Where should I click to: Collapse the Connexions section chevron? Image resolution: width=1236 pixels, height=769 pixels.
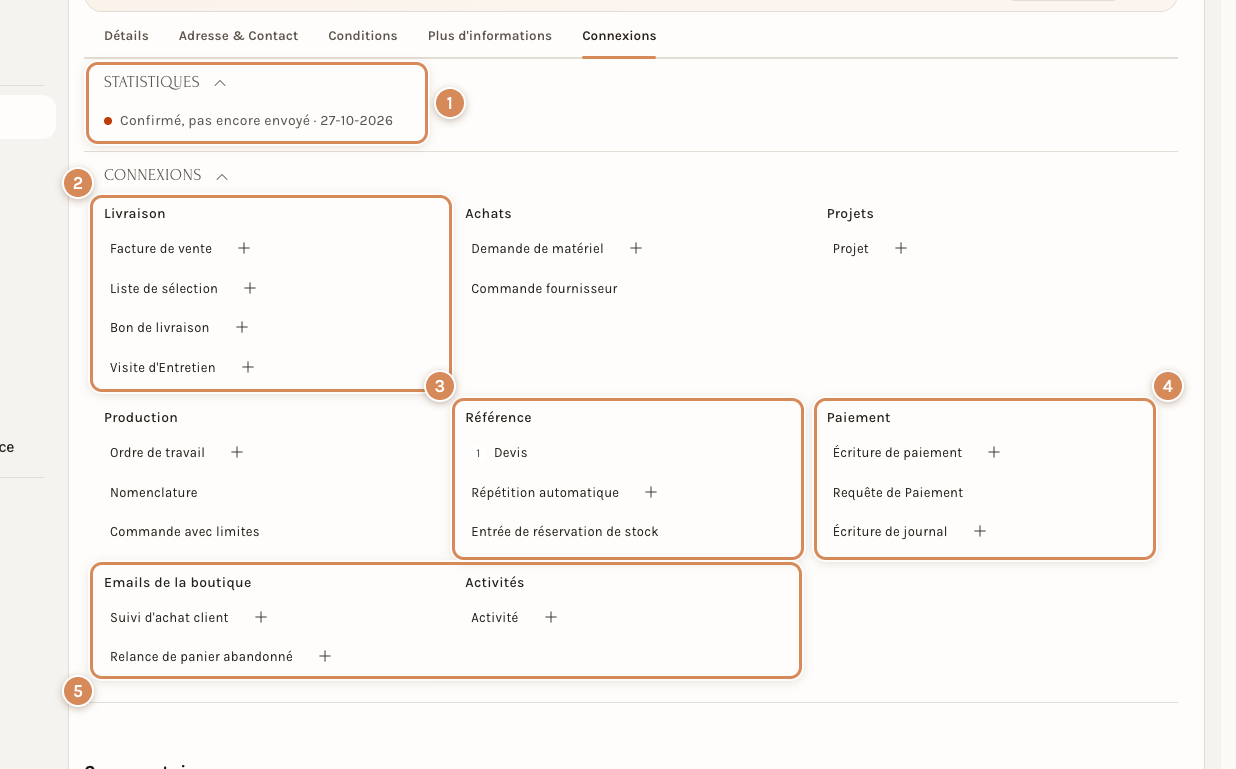(x=222, y=176)
